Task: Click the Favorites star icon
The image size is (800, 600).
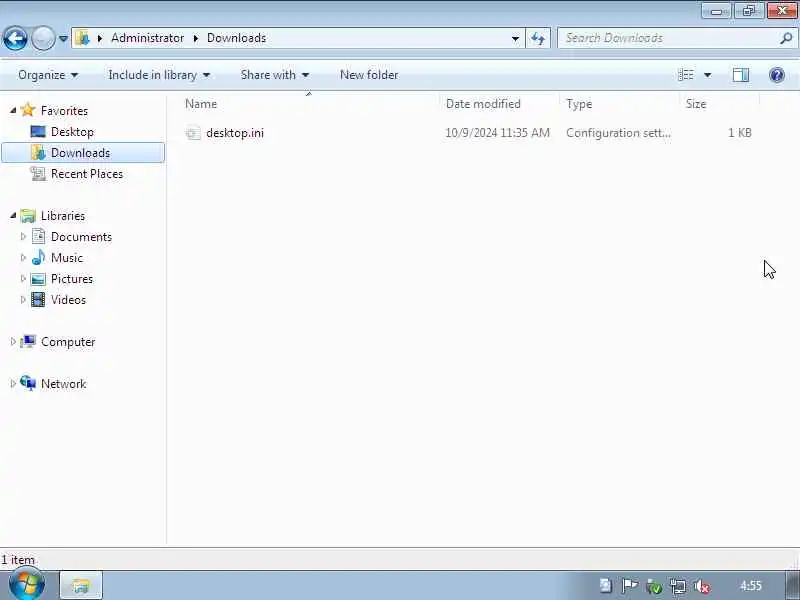Action: (x=28, y=110)
